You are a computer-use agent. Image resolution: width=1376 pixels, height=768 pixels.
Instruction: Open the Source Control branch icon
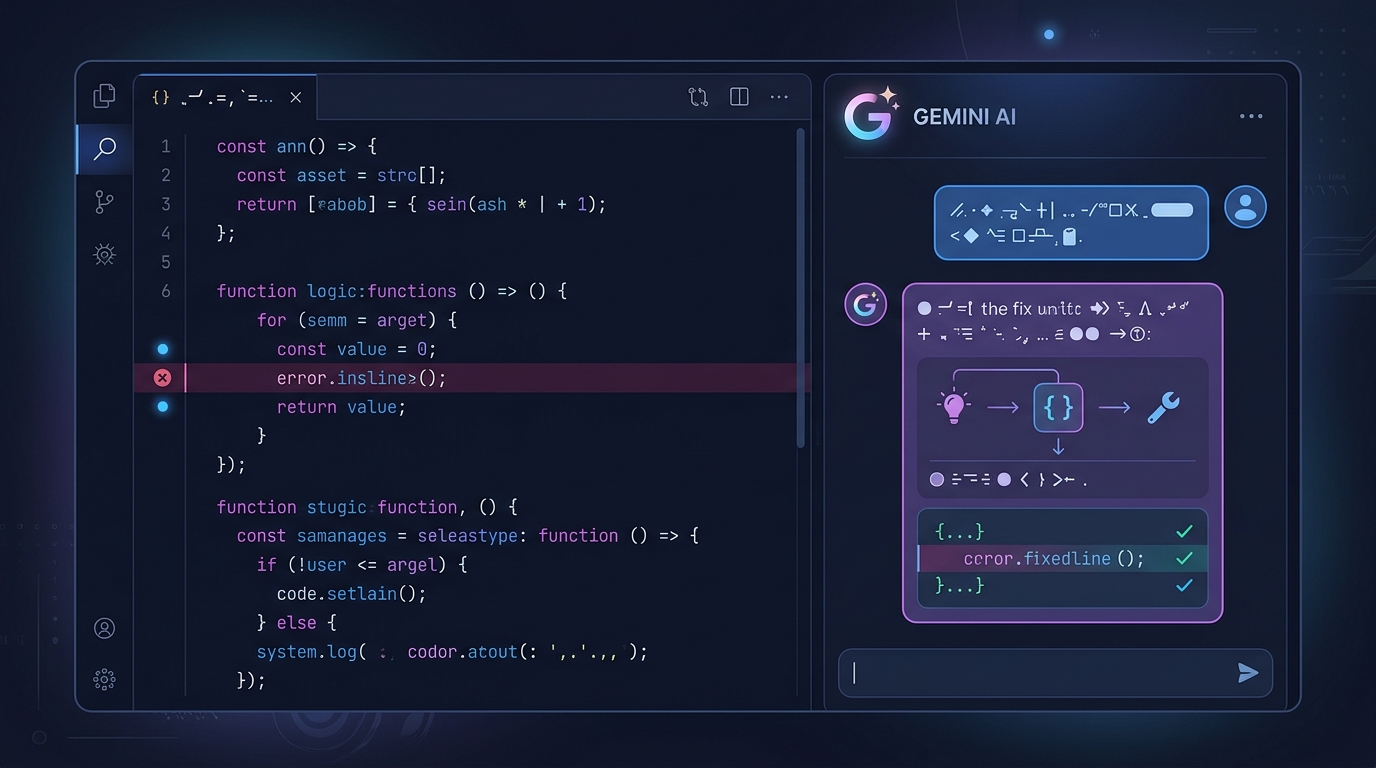pyautogui.click(x=104, y=202)
